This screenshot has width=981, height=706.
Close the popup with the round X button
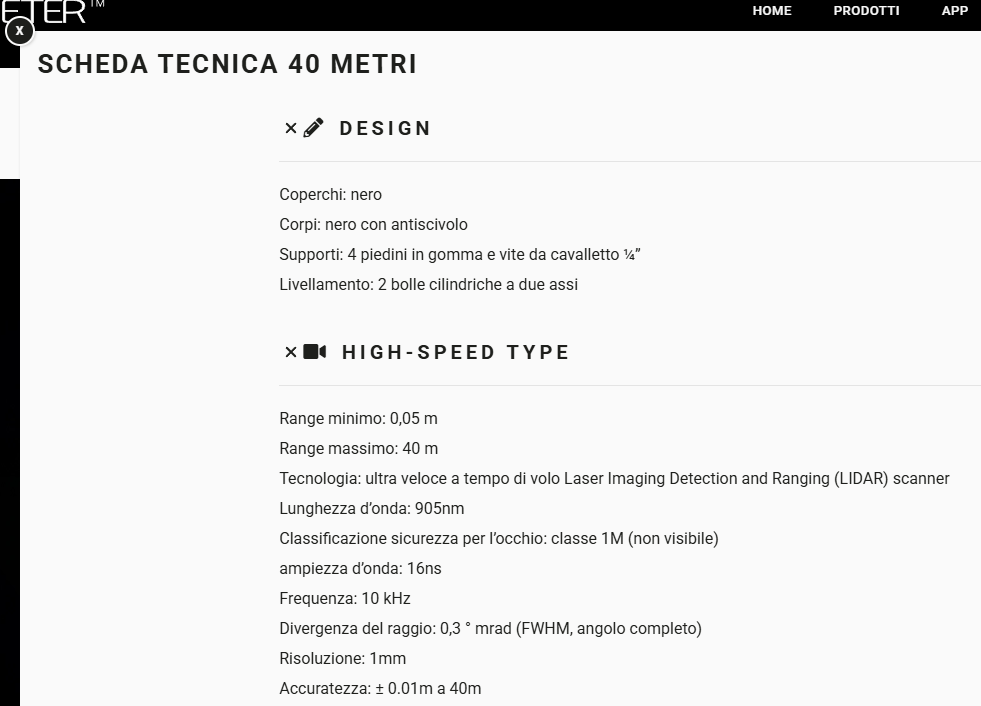point(19,31)
